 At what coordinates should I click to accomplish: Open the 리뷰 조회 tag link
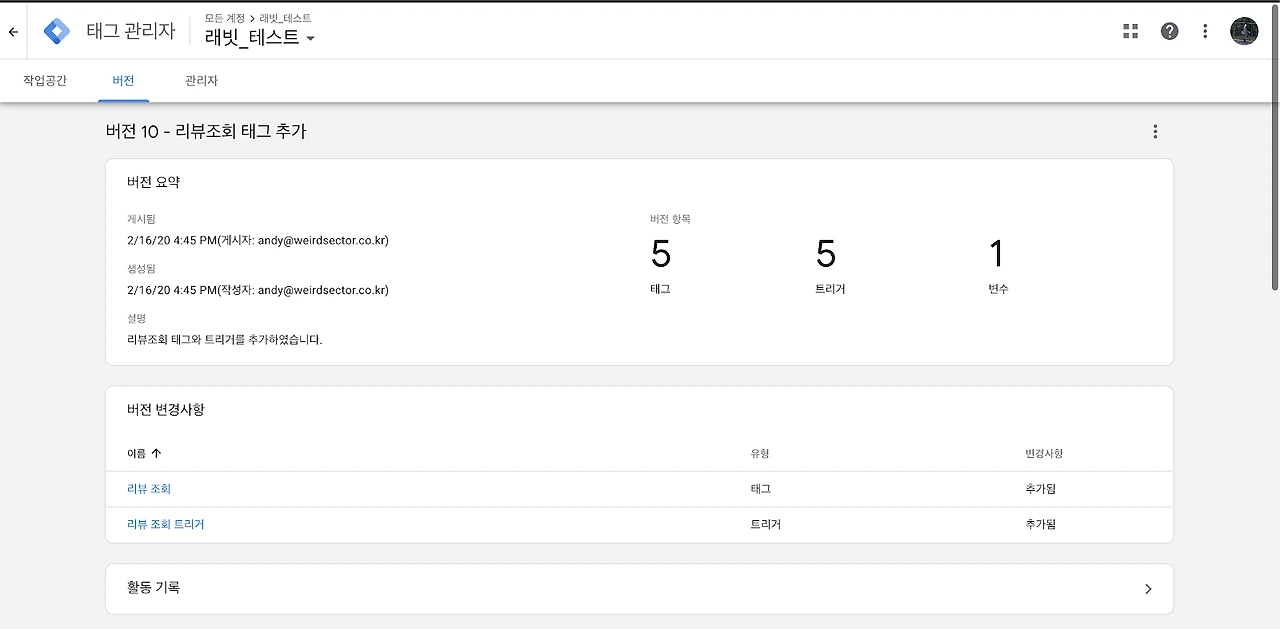coord(149,489)
